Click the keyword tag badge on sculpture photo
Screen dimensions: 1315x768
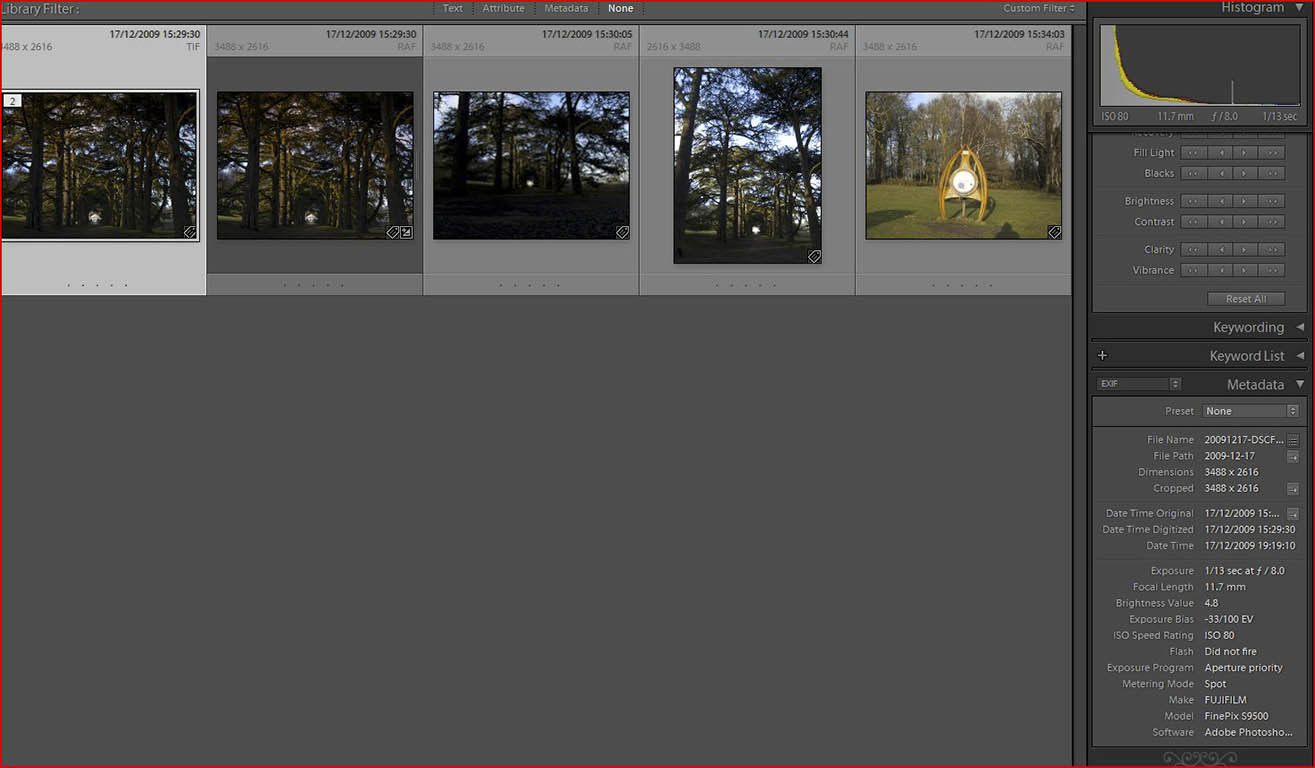[x=1054, y=232]
